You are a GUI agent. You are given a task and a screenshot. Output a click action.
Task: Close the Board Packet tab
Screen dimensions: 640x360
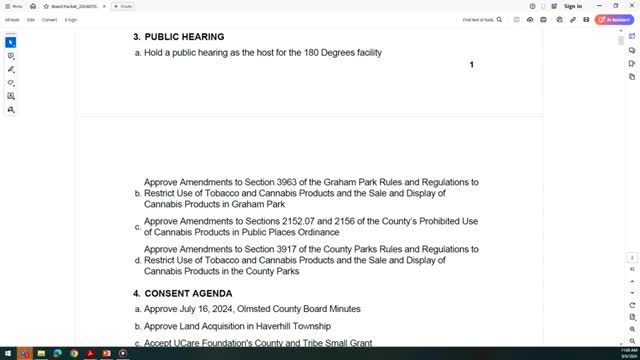tap(104, 7)
